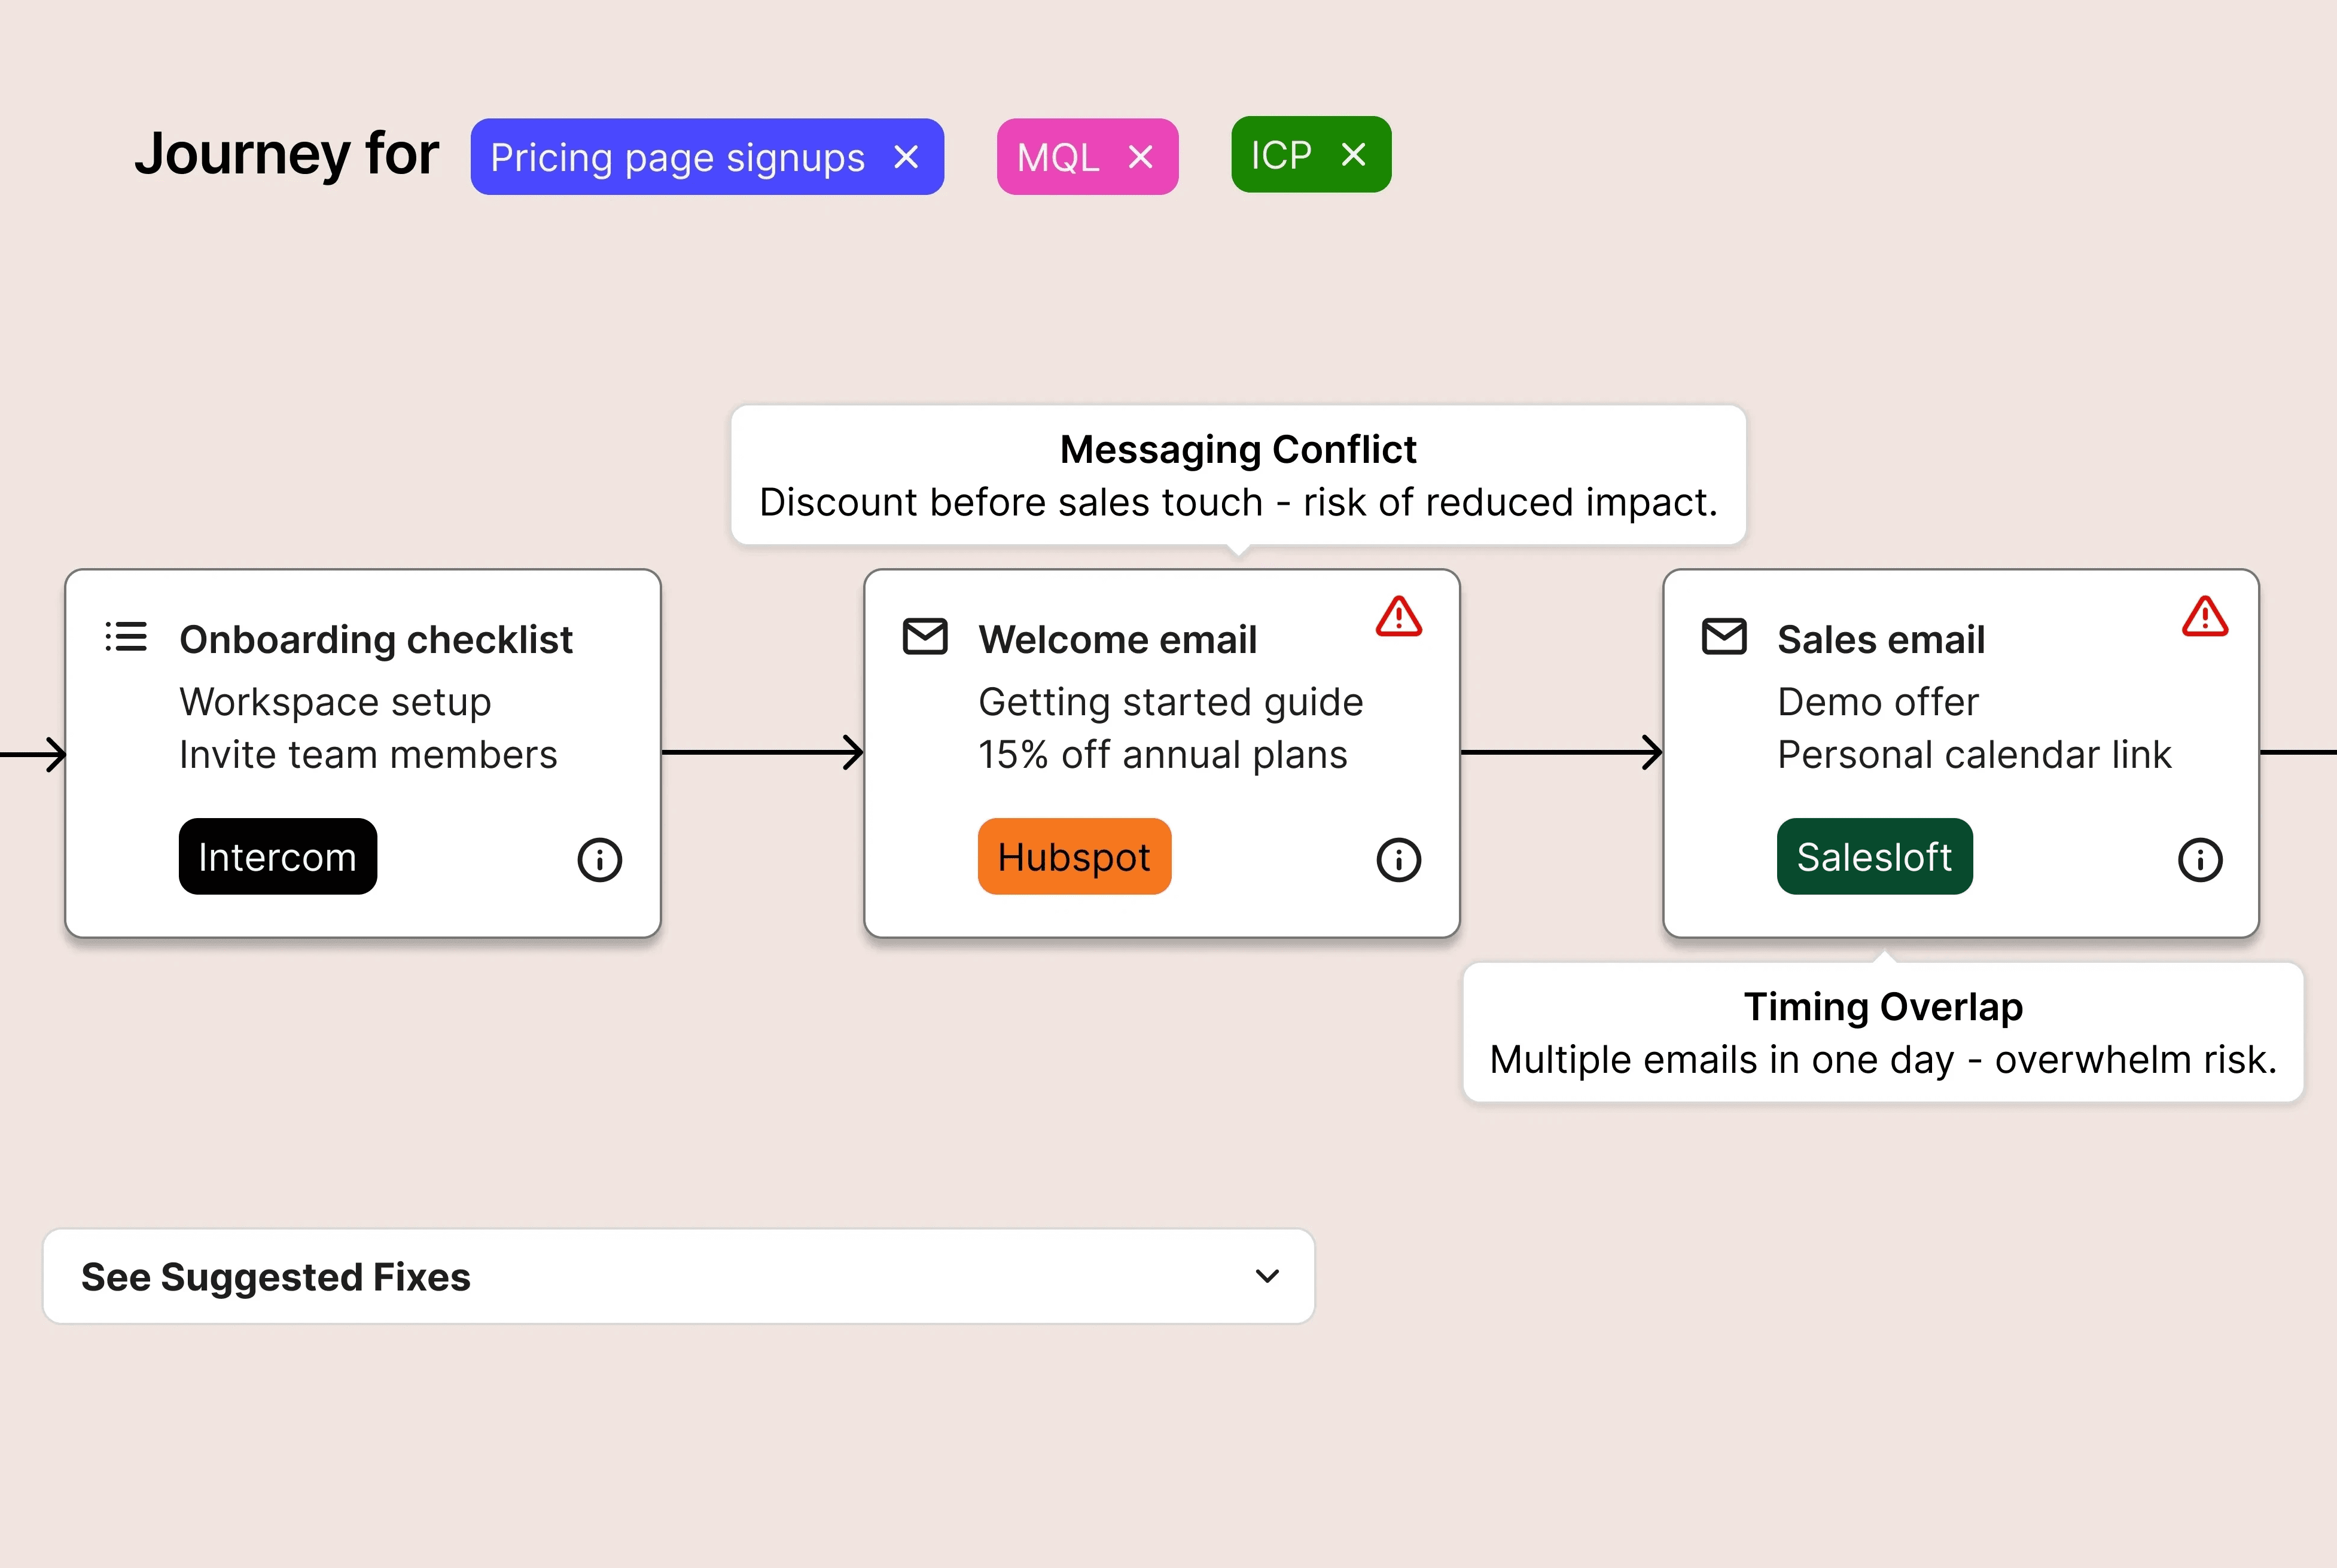
Task: Remove the Pricing page signups filter
Action: pos(906,157)
